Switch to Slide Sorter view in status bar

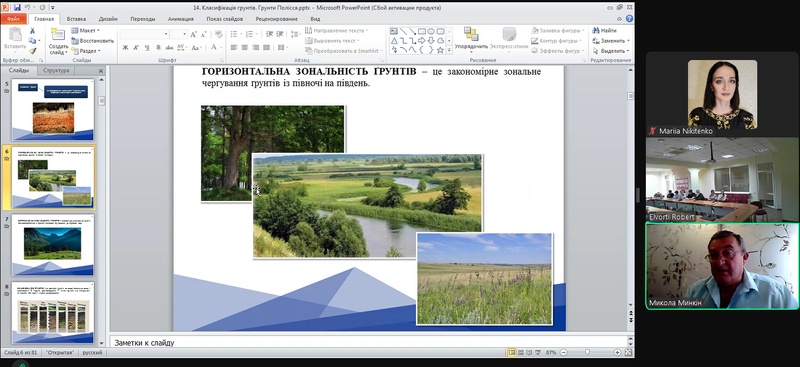pyautogui.click(x=520, y=353)
